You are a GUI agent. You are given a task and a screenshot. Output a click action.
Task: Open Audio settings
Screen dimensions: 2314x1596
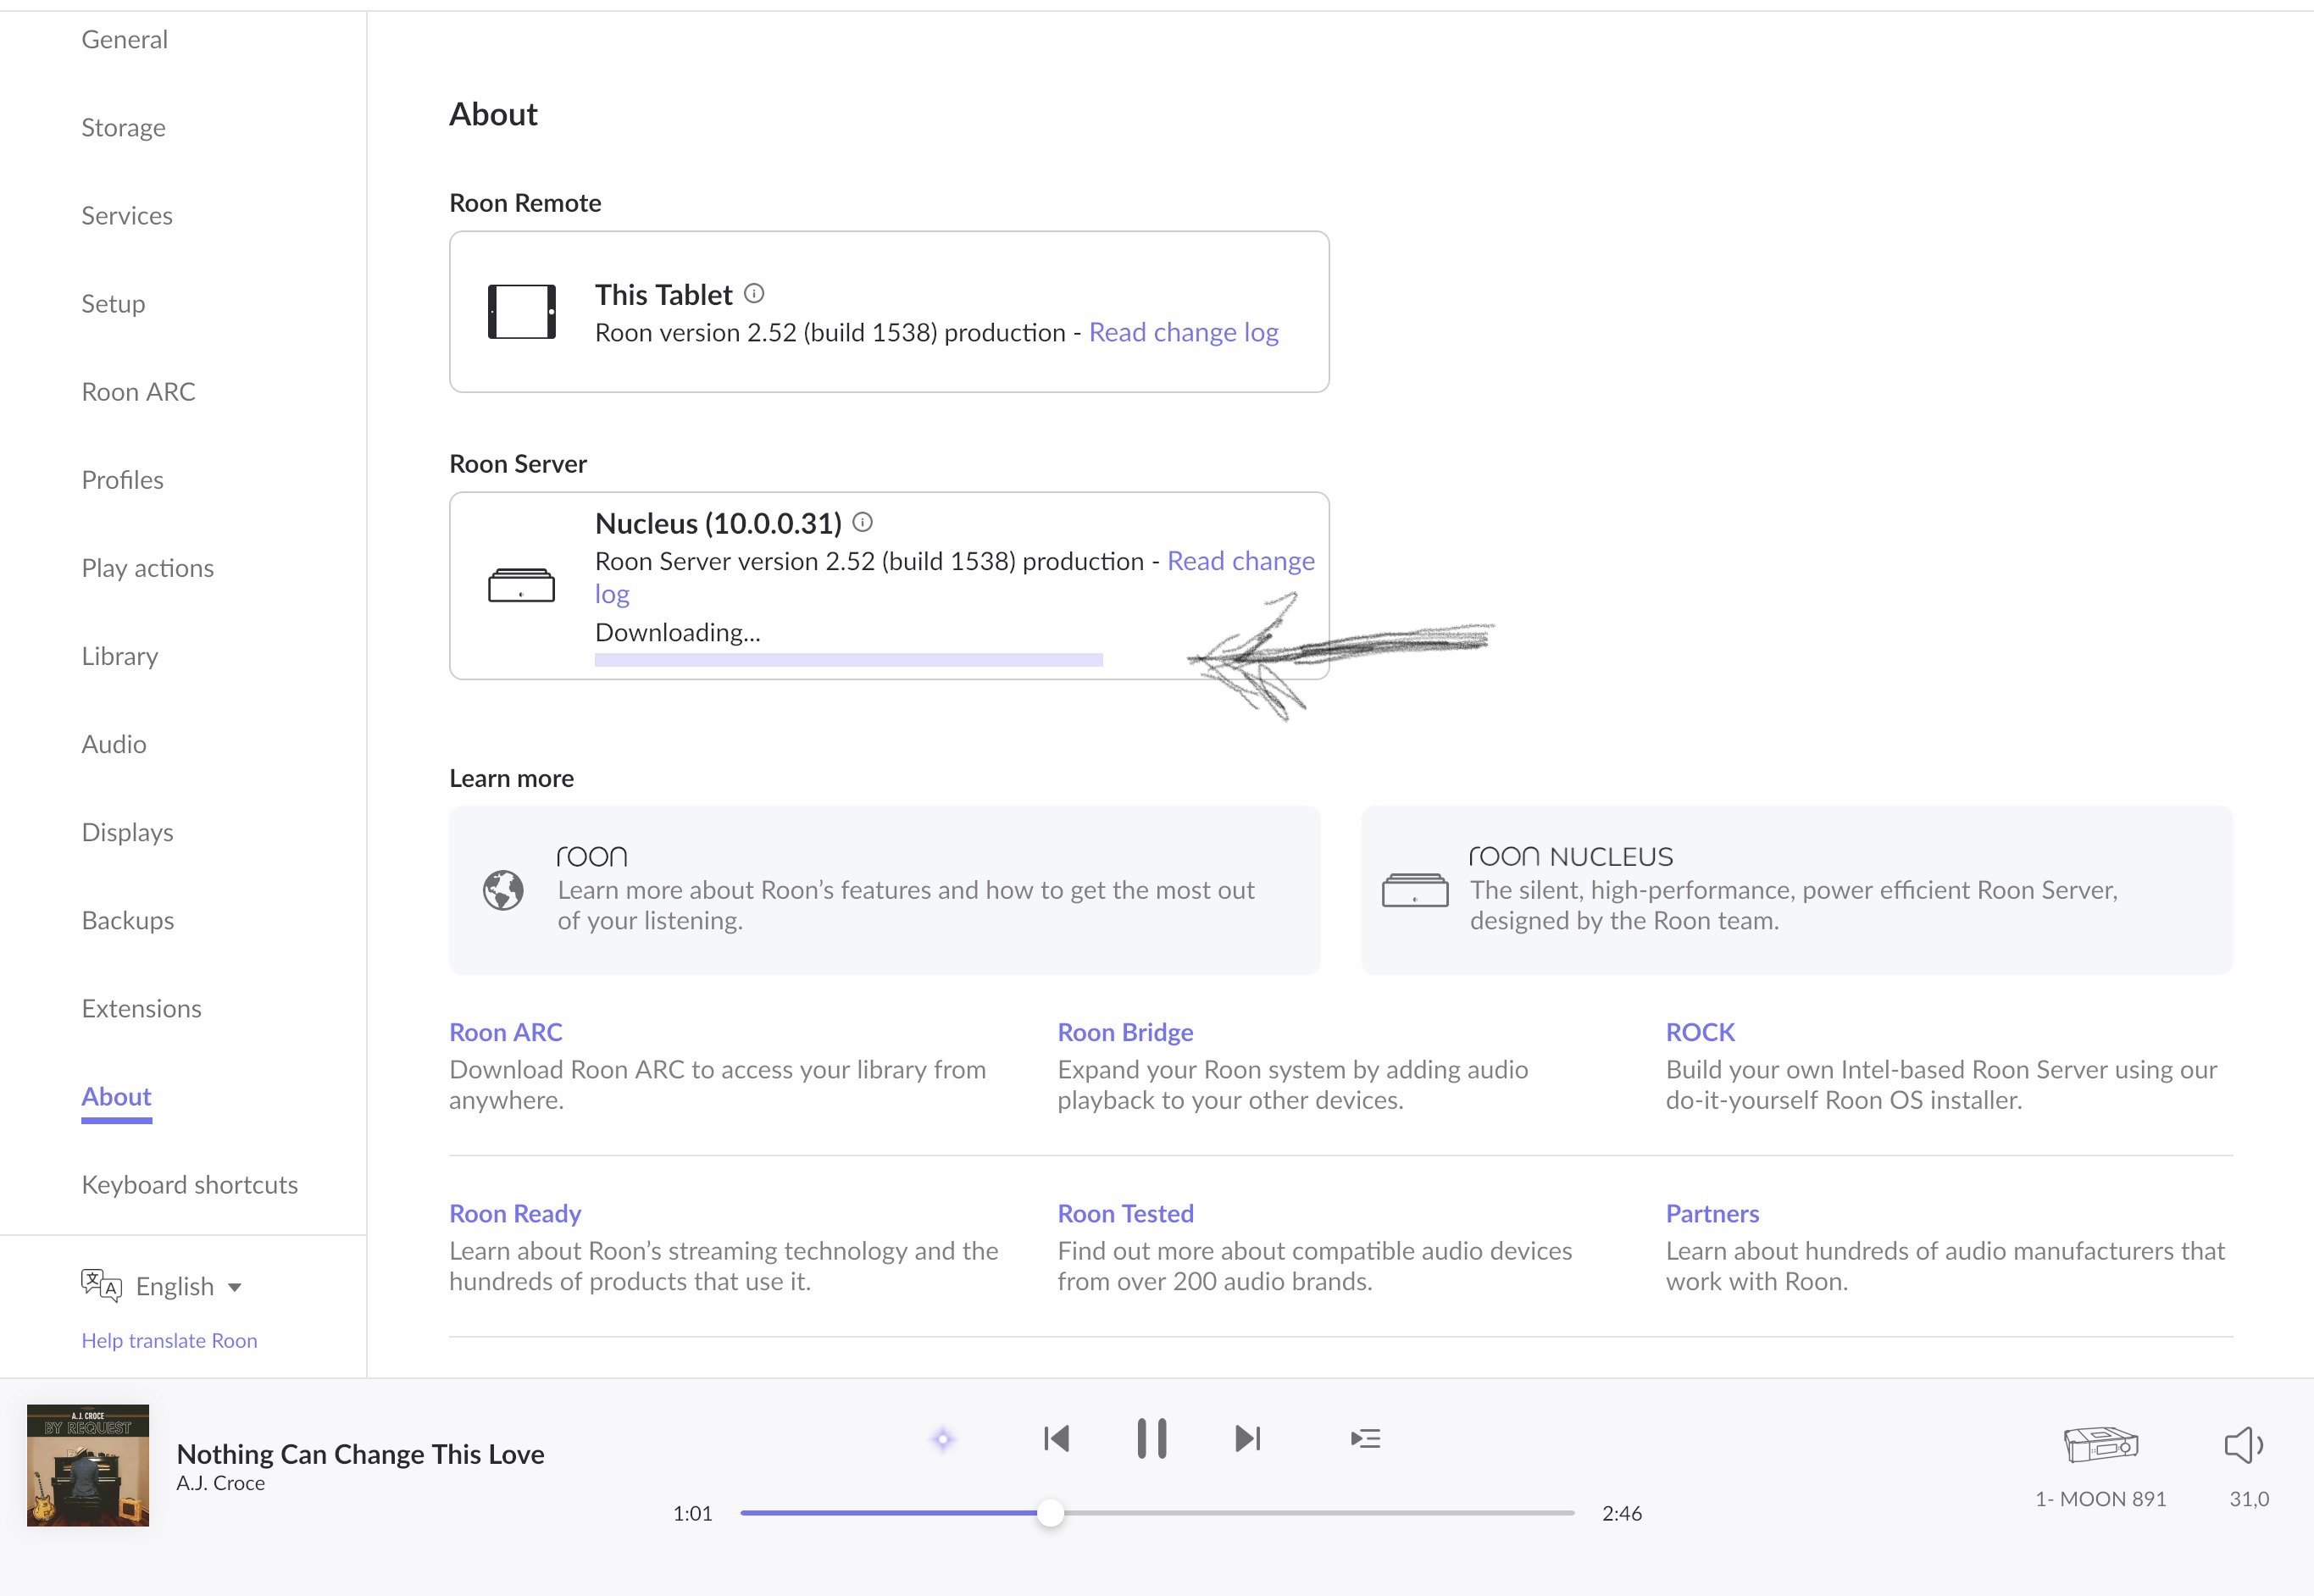pos(114,744)
